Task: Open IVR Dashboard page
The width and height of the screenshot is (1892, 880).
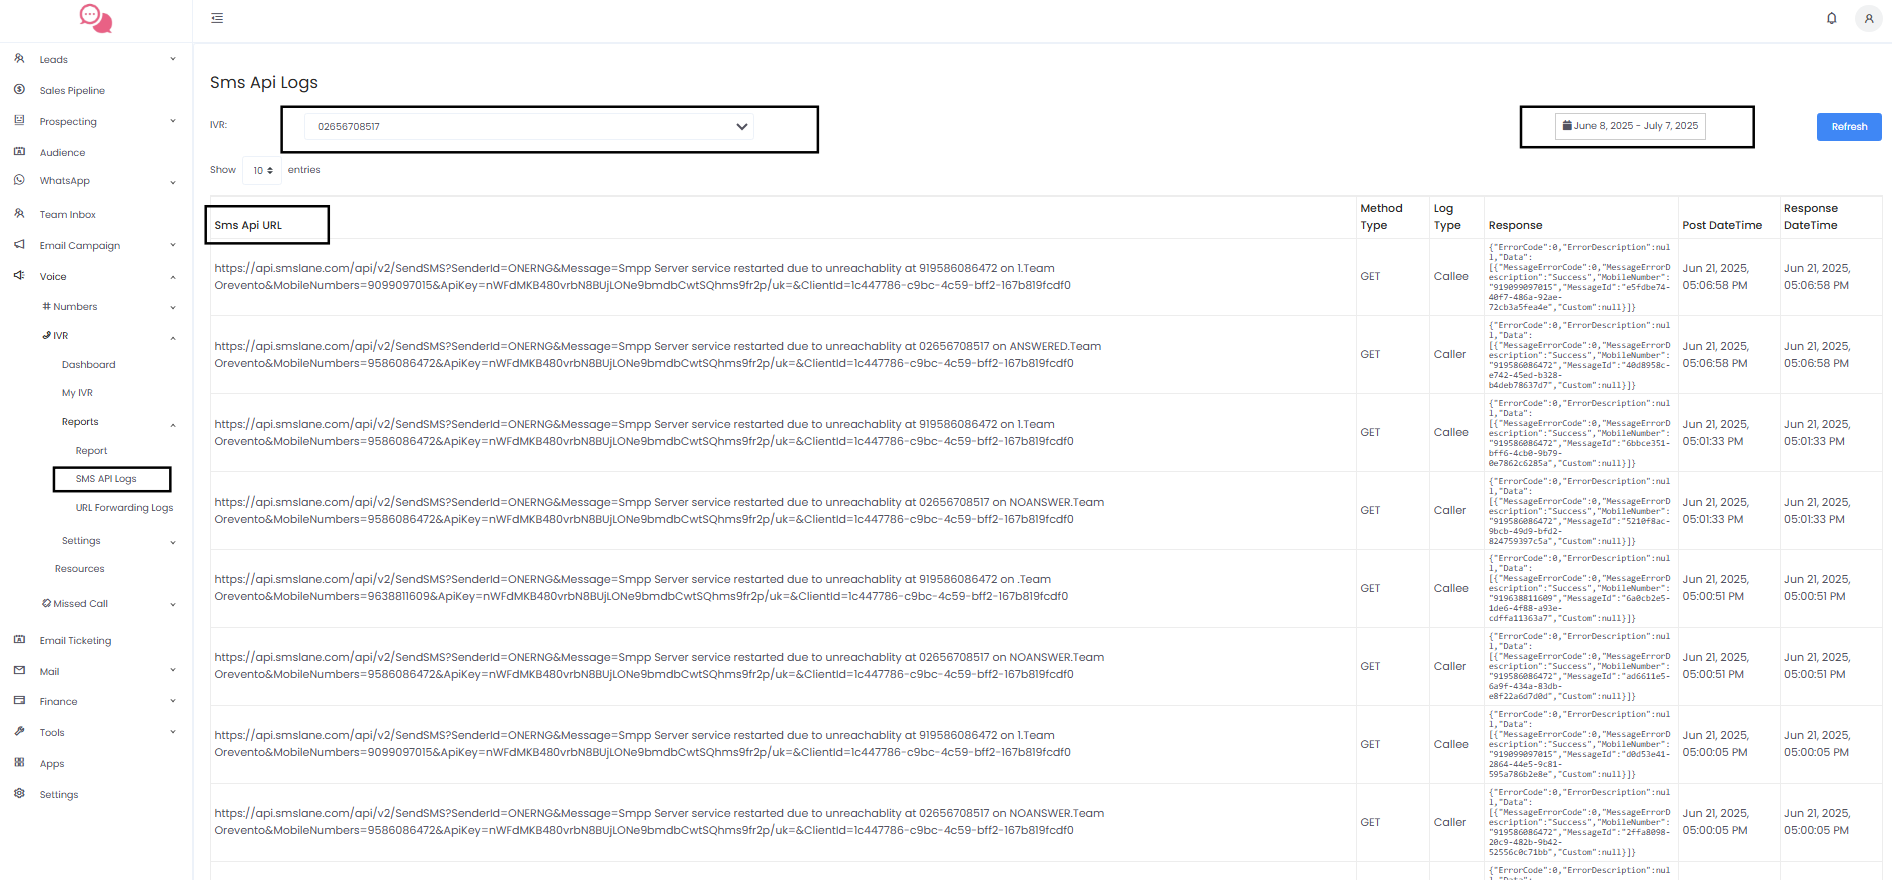Action: [x=89, y=365]
